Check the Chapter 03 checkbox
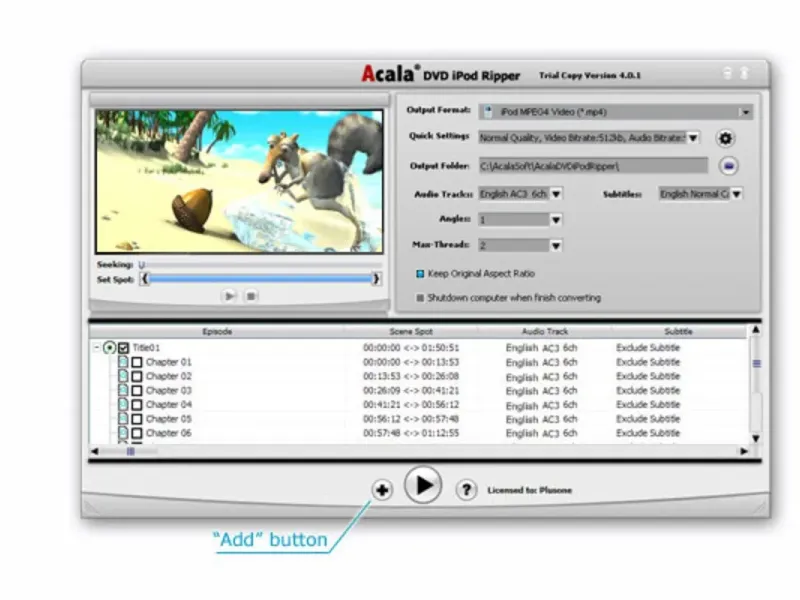This screenshot has width=800, height=600. pyautogui.click(x=137, y=391)
